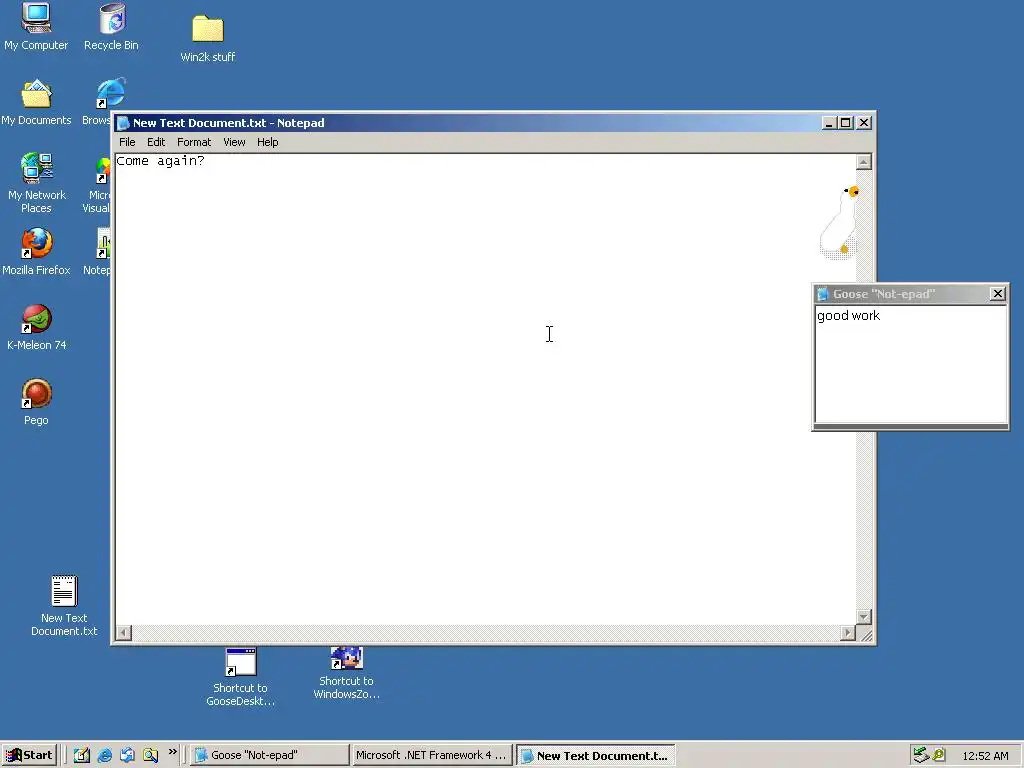
Task: Open the Start menu
Action: click(x=29, y=755)
